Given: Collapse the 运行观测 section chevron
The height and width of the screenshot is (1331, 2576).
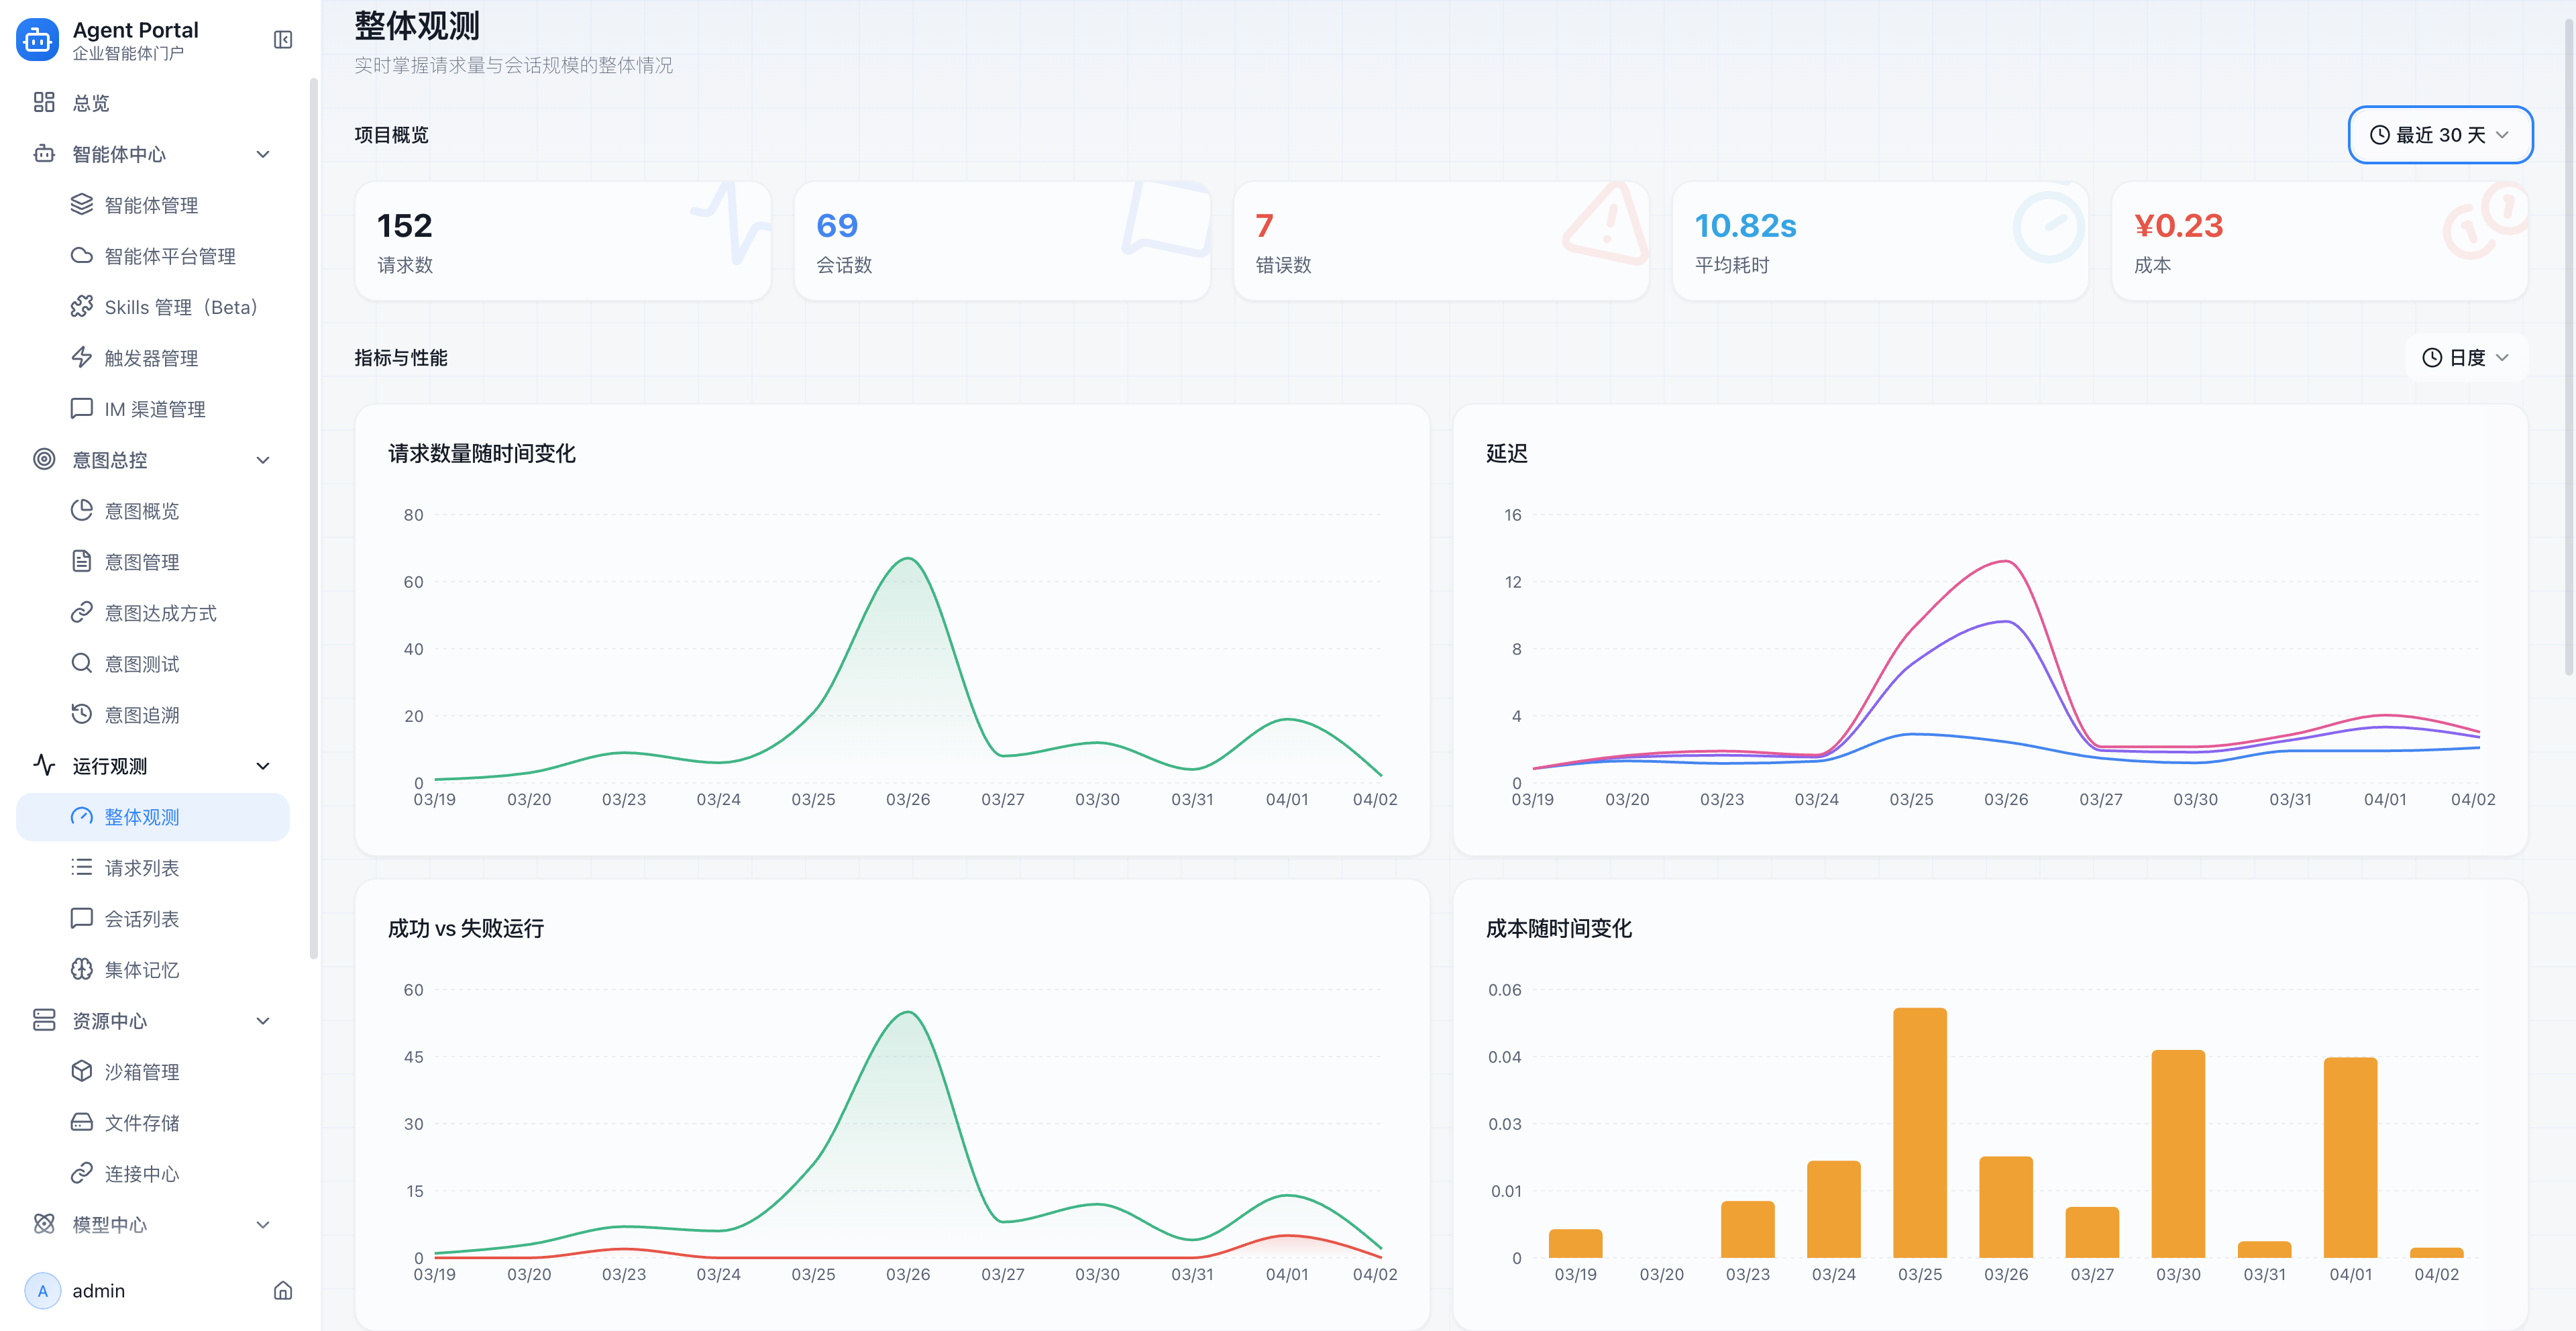Looking at the screenshot, I should tap(263, 766).
